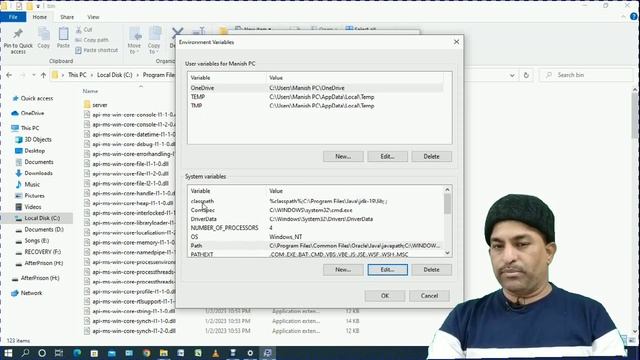
Task: Click Move to ribbon icon
Action: tap(134, 40)
